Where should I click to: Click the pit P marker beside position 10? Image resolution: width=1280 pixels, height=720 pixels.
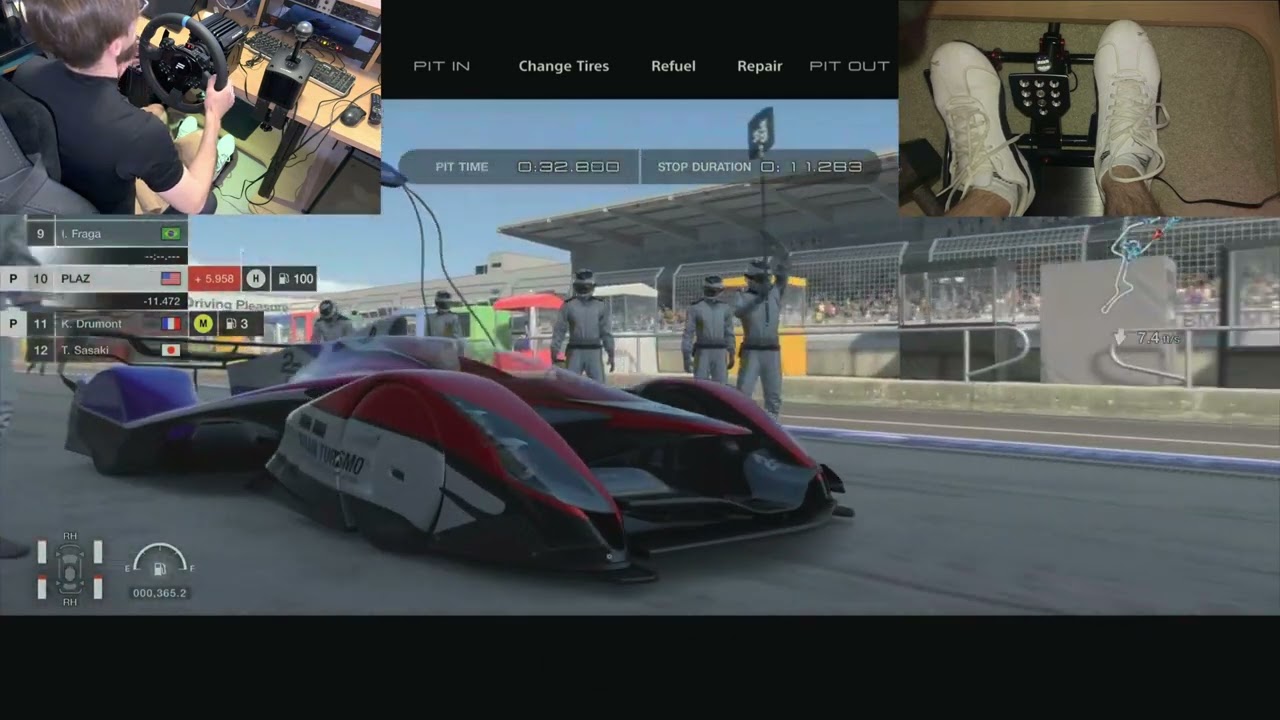click(x=13, y=279)
